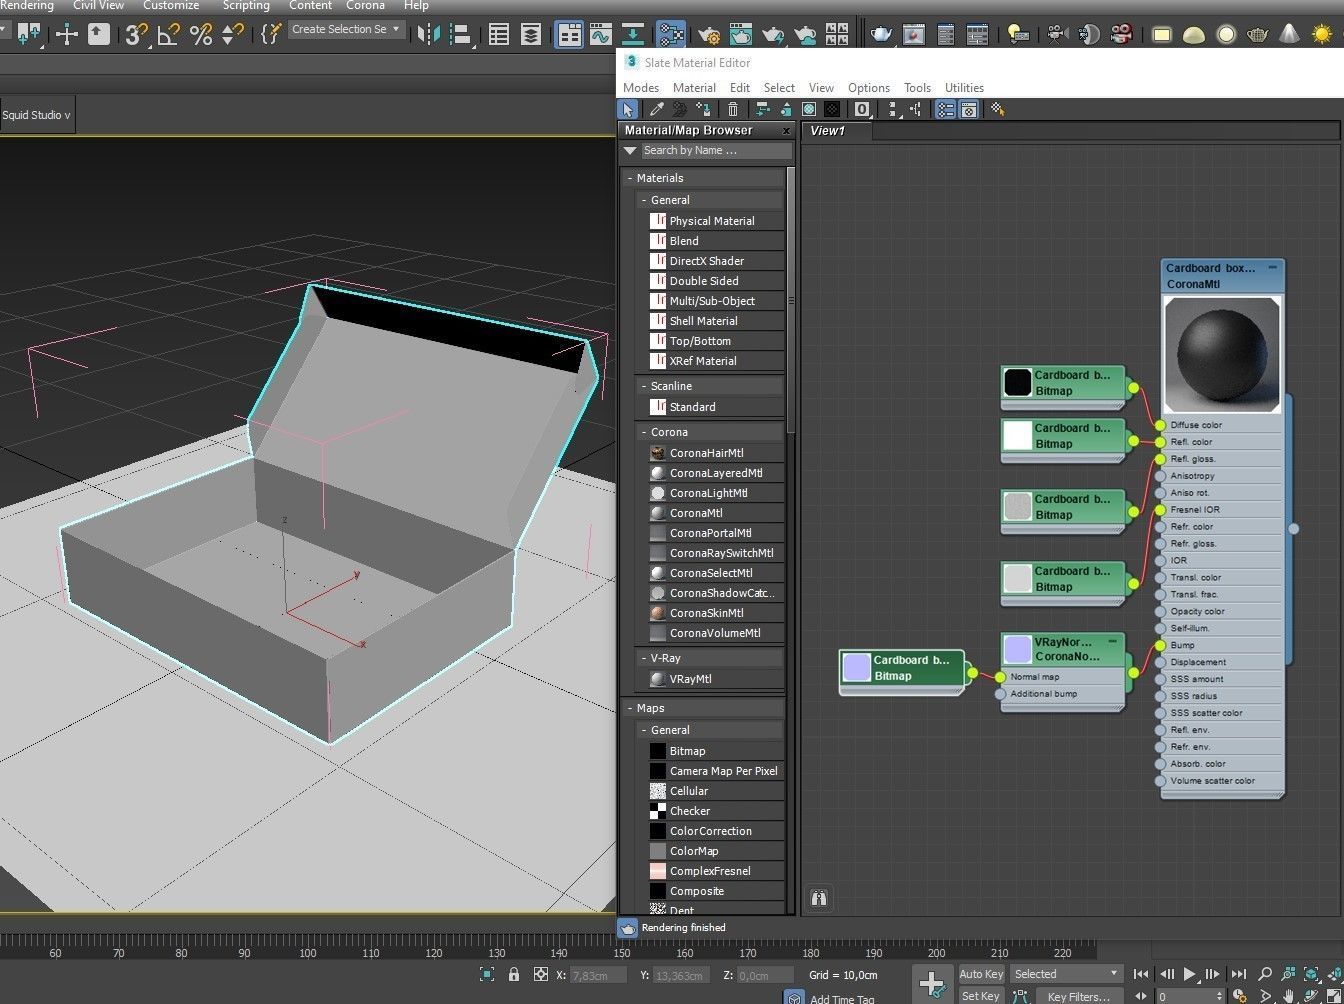This screenshot has height=1004, width=1344.
Task: Collapse the Maps rollout
Action: [x=630, y=708]
